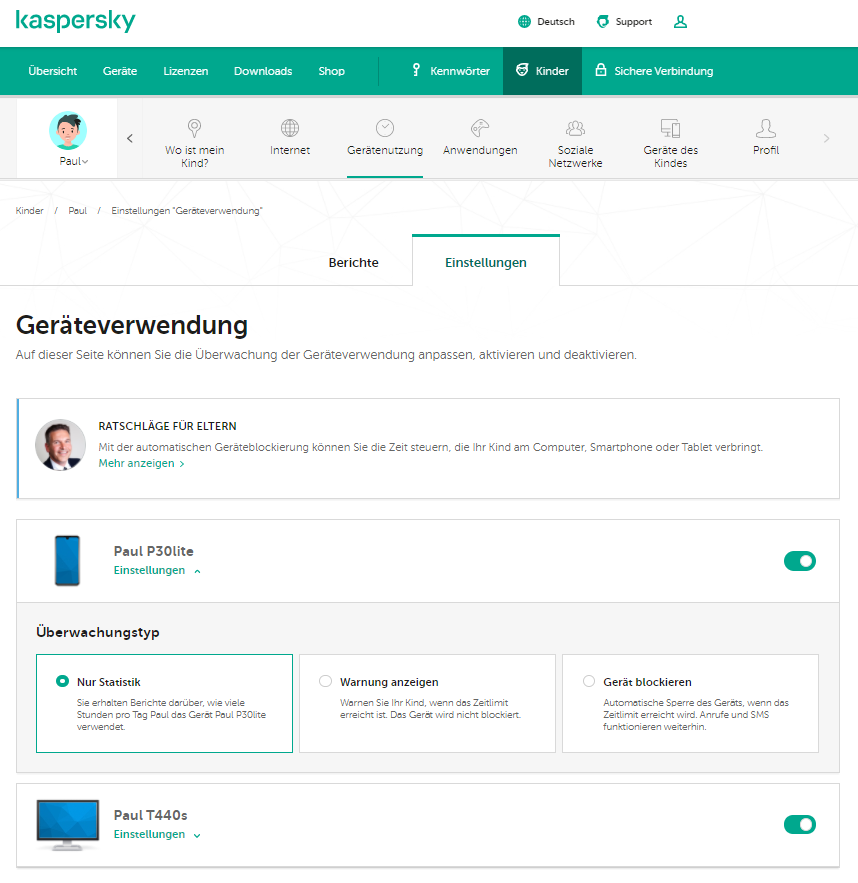Viewport: 858px width, 883px height.
Task: Click the Kennwörter key icon
Action: [416, 70]
